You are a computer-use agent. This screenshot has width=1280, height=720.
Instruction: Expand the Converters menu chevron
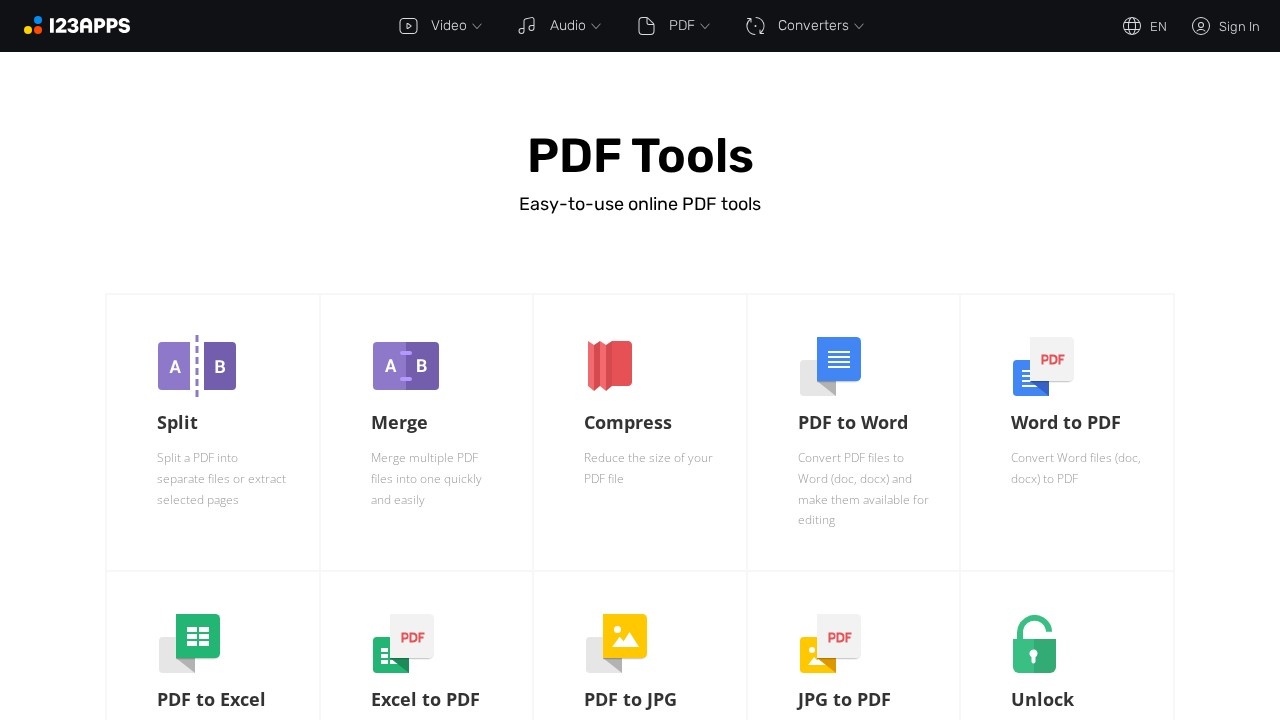coord(859,27)
